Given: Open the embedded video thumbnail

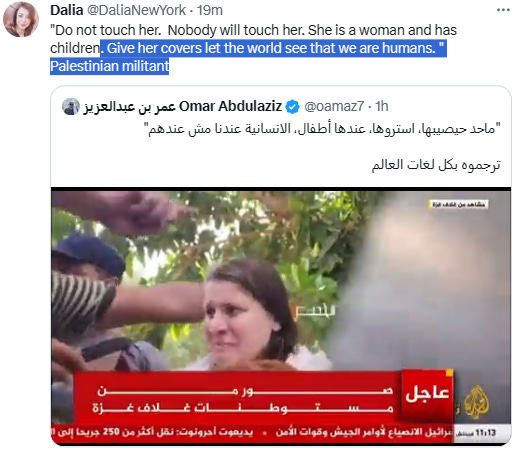Looking at the screenshot, I should tap(281, 316).
